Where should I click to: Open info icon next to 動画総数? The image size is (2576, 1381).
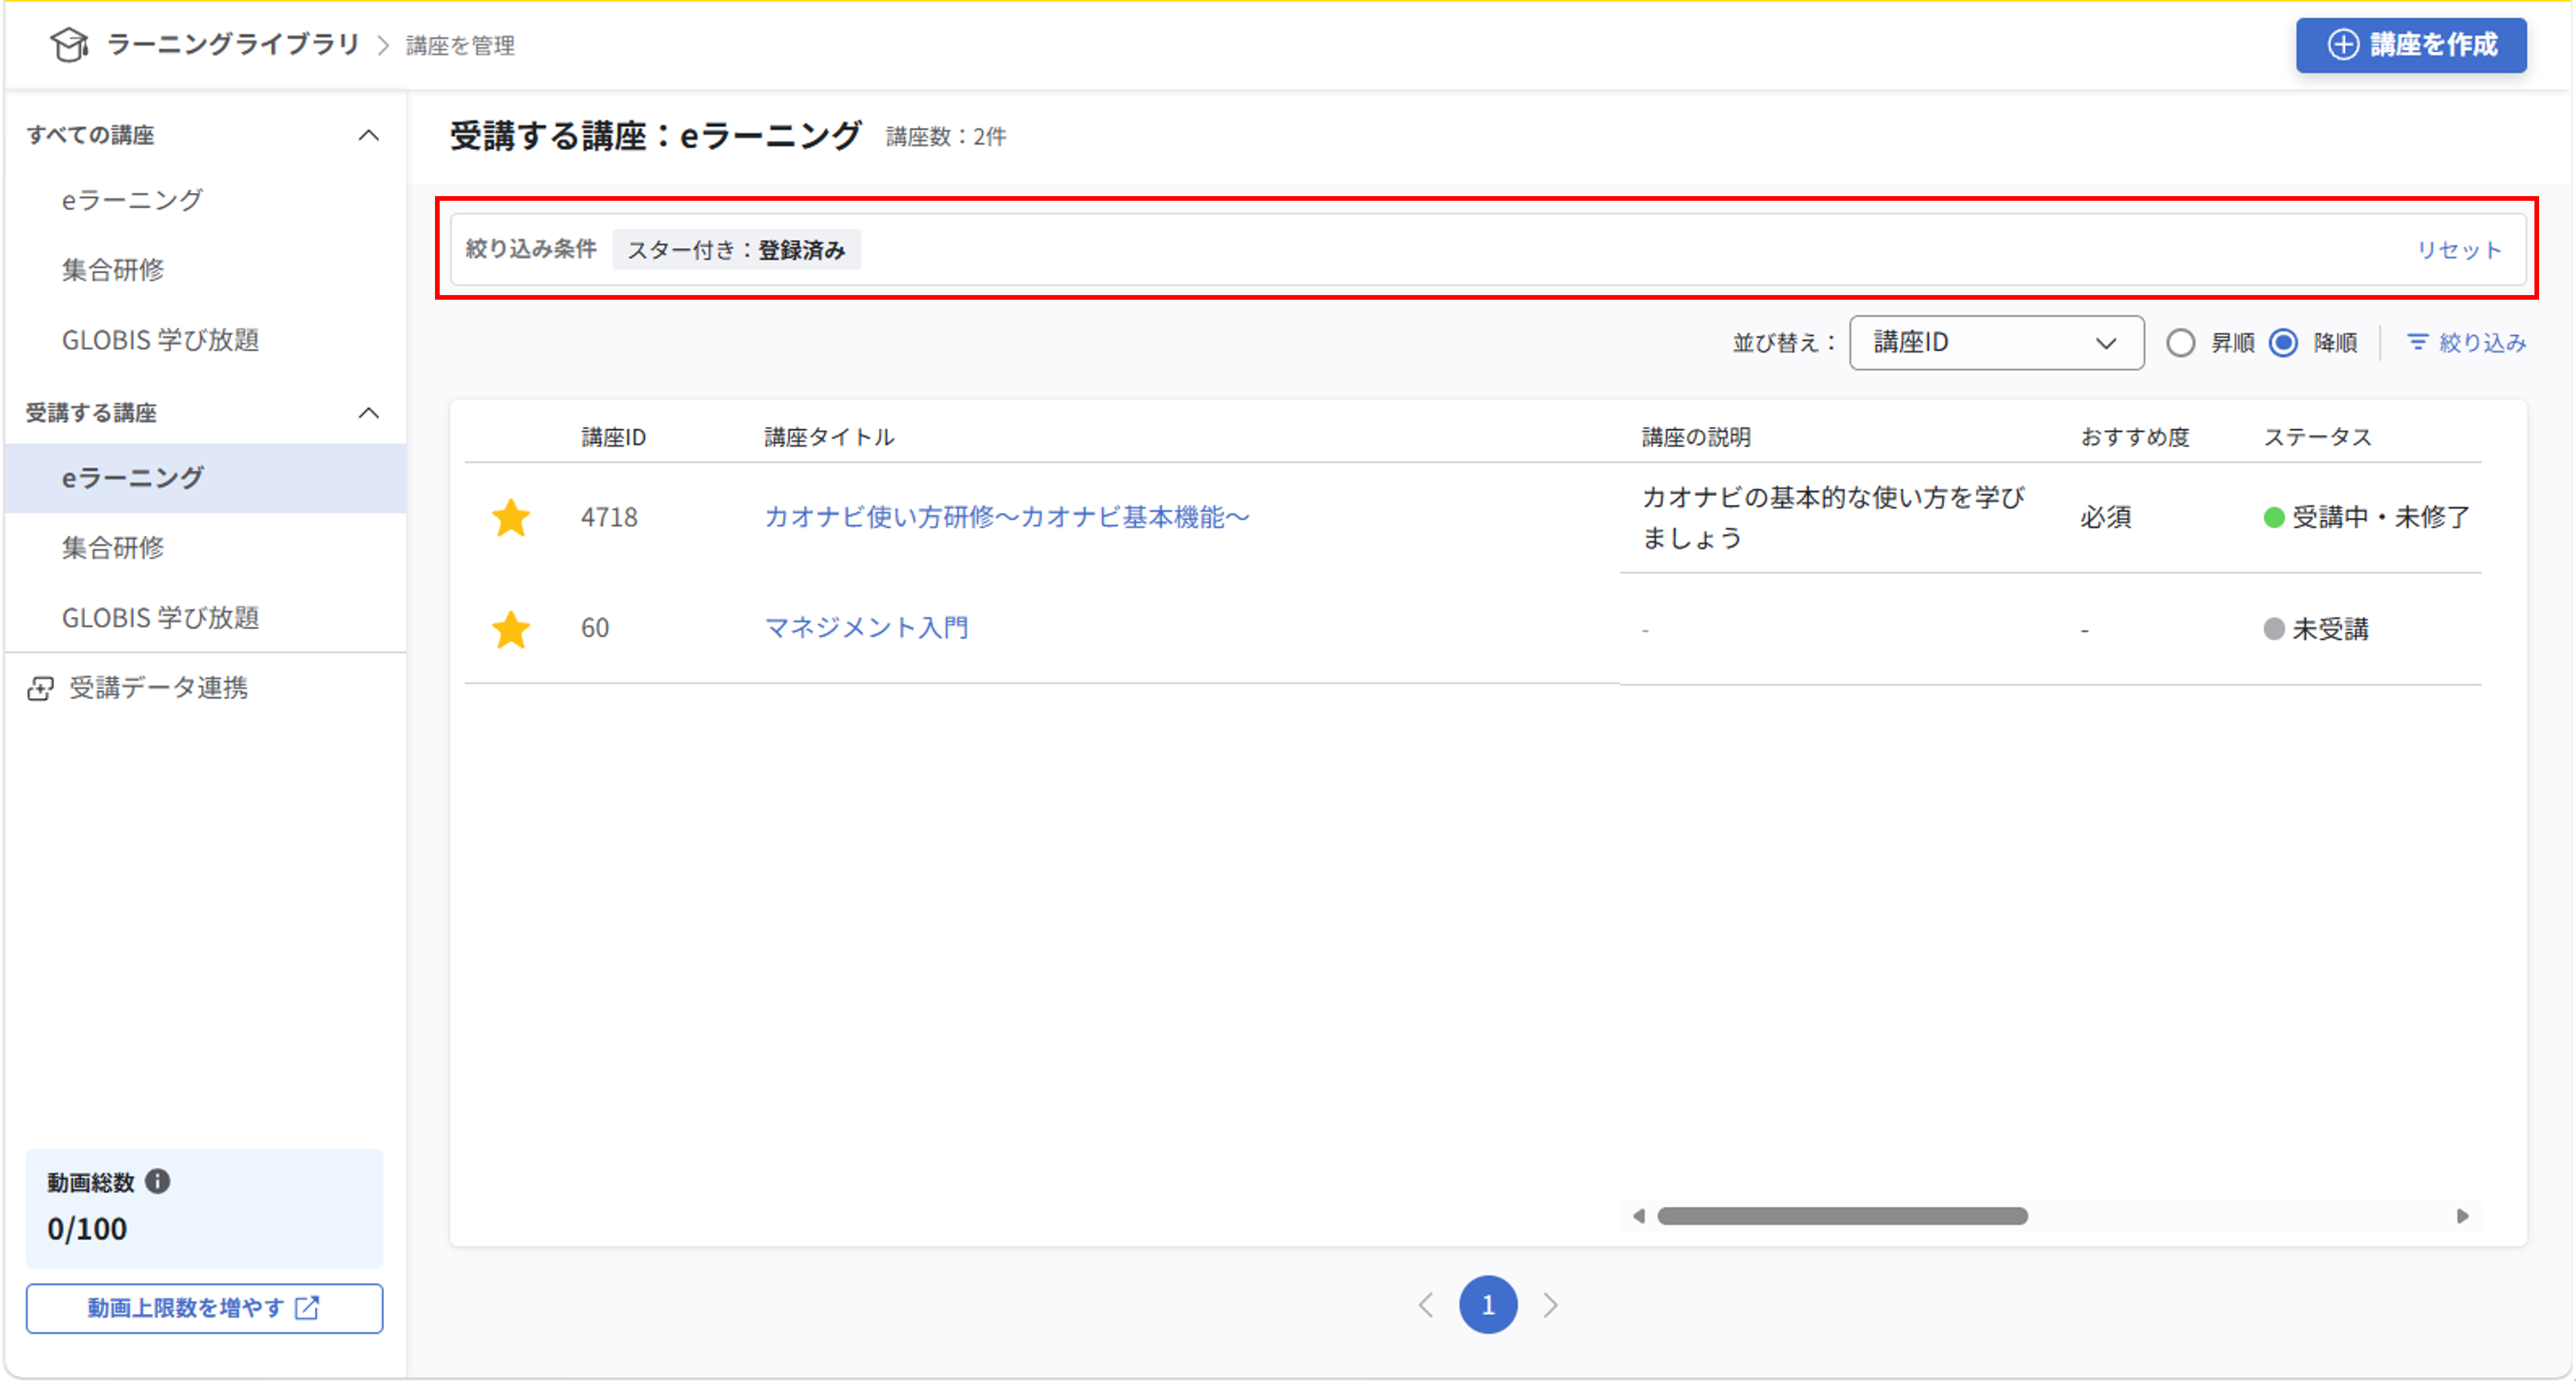point(158,1181)
